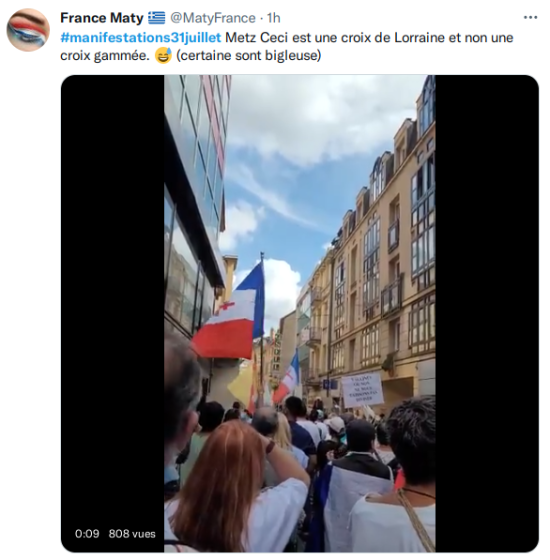
Task: Click the 808 vues view count
Action: 132,534
